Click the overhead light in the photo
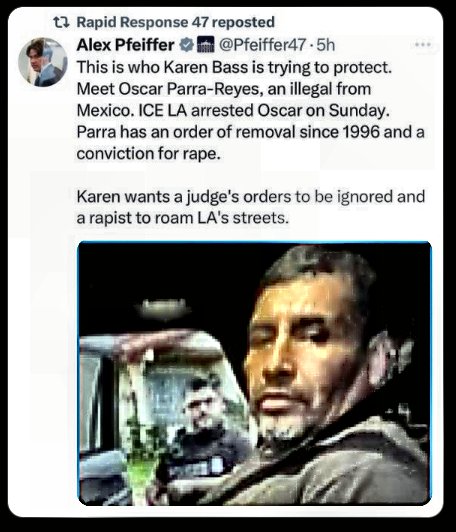This screenshot has height=532, width=456. [x=165, y=307]
